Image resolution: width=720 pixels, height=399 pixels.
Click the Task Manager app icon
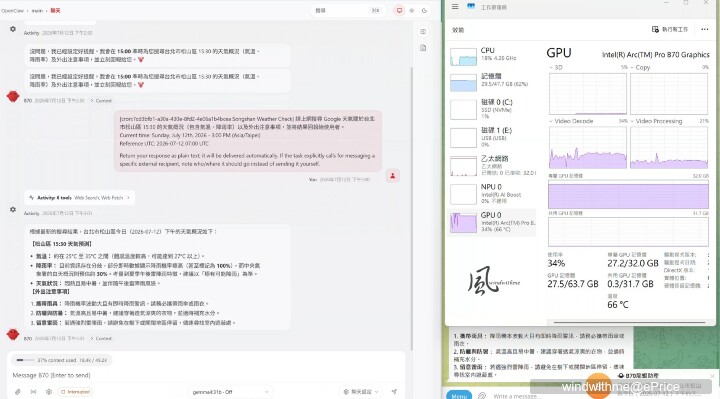471,6
